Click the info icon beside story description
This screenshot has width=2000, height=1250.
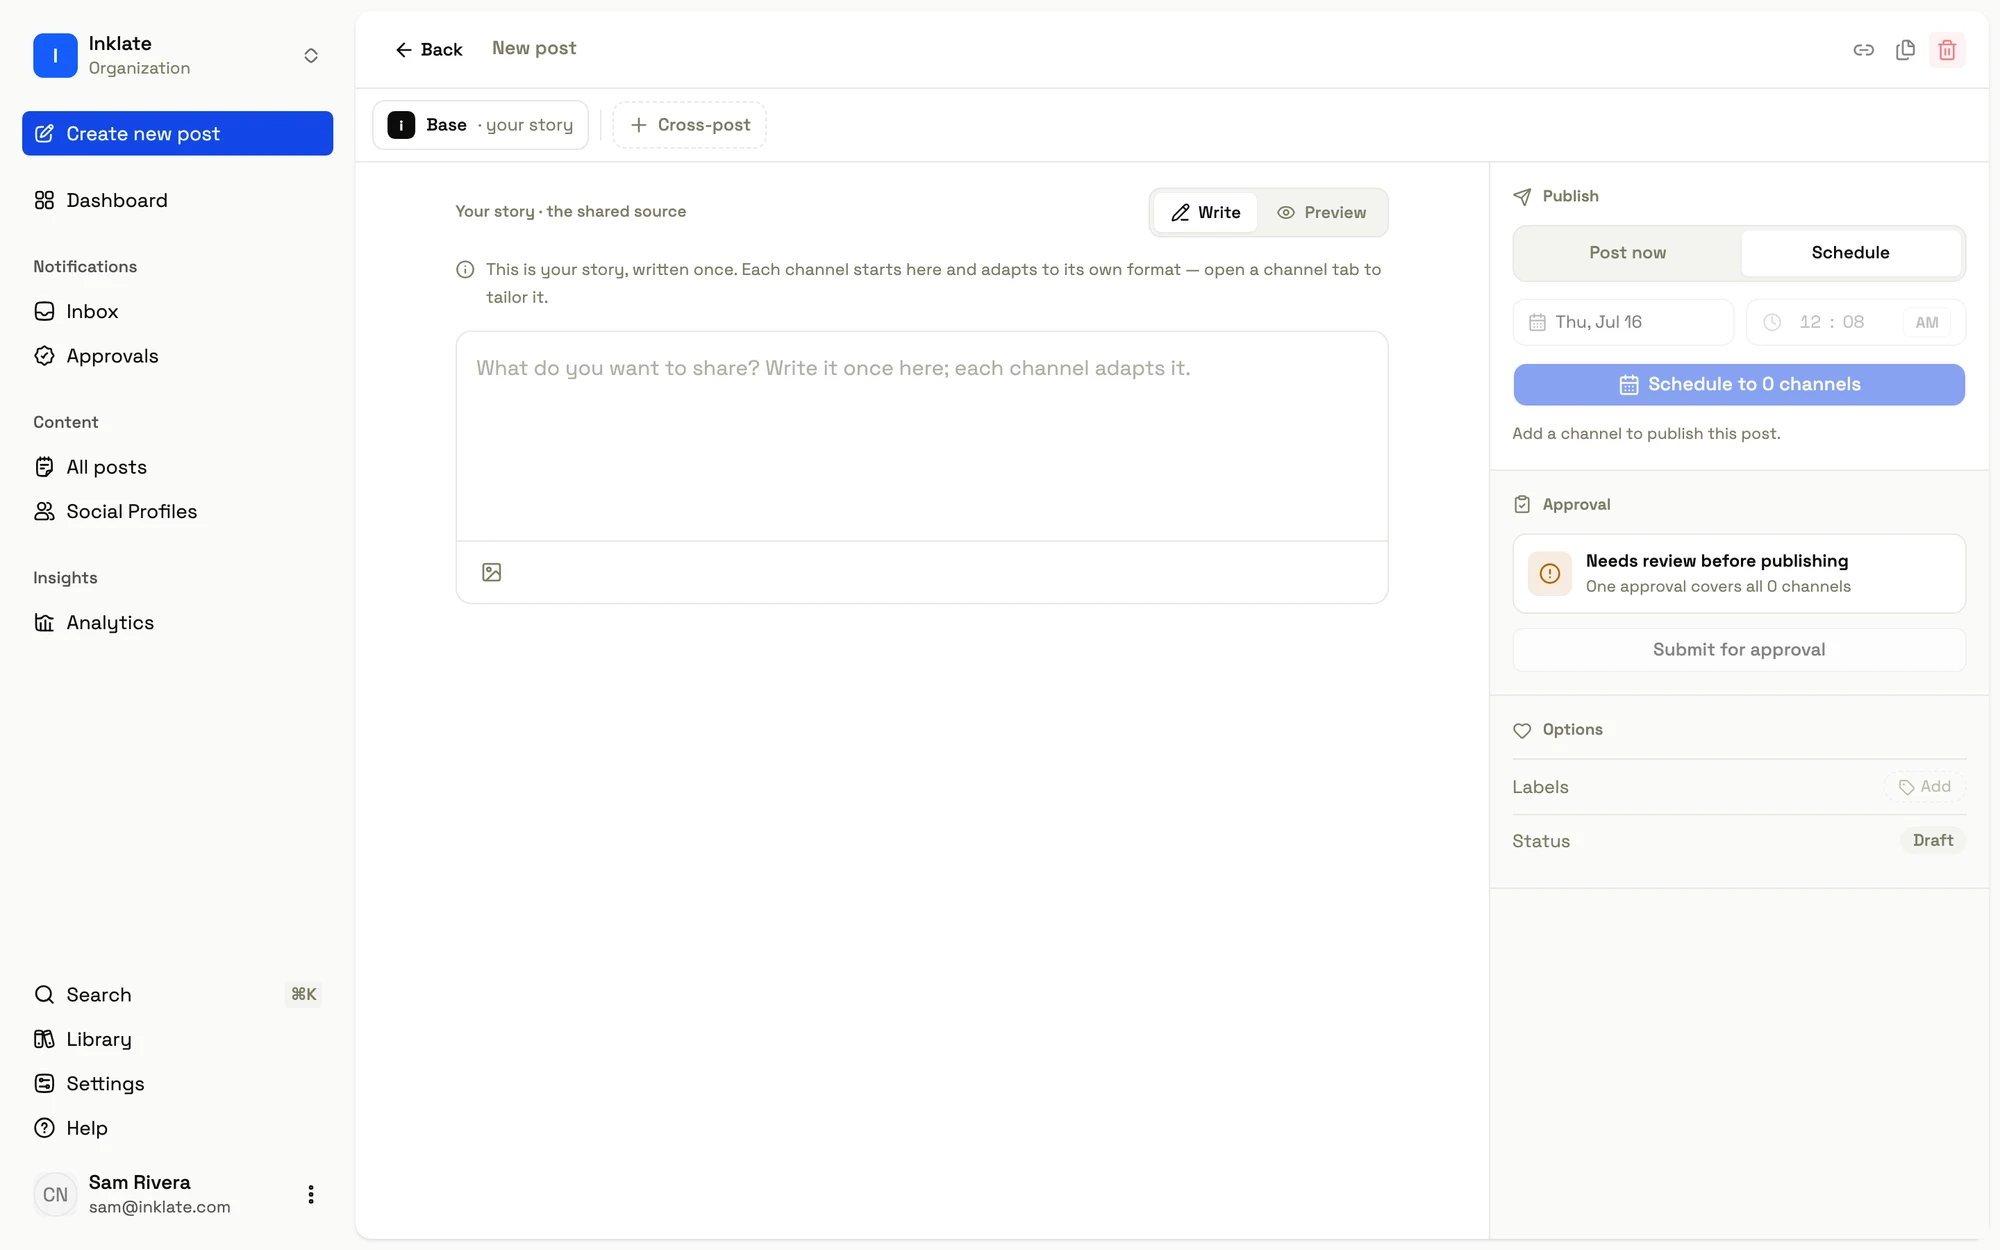click(465, 269)
